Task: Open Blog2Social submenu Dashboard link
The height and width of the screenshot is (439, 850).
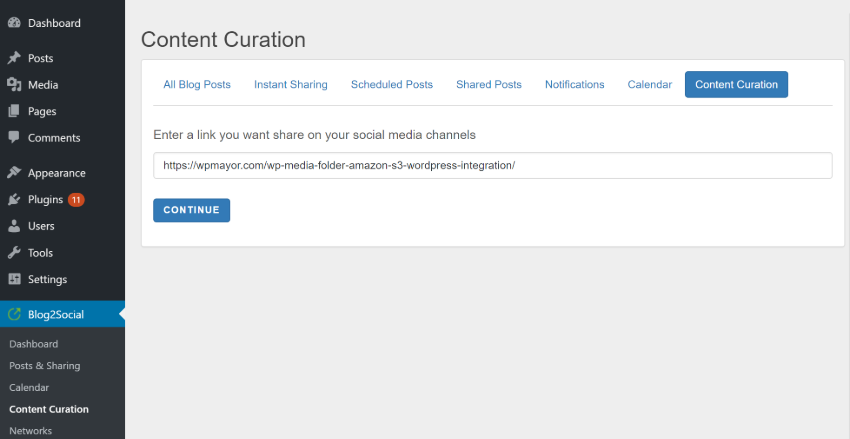Action: click(x=34, y=344)
